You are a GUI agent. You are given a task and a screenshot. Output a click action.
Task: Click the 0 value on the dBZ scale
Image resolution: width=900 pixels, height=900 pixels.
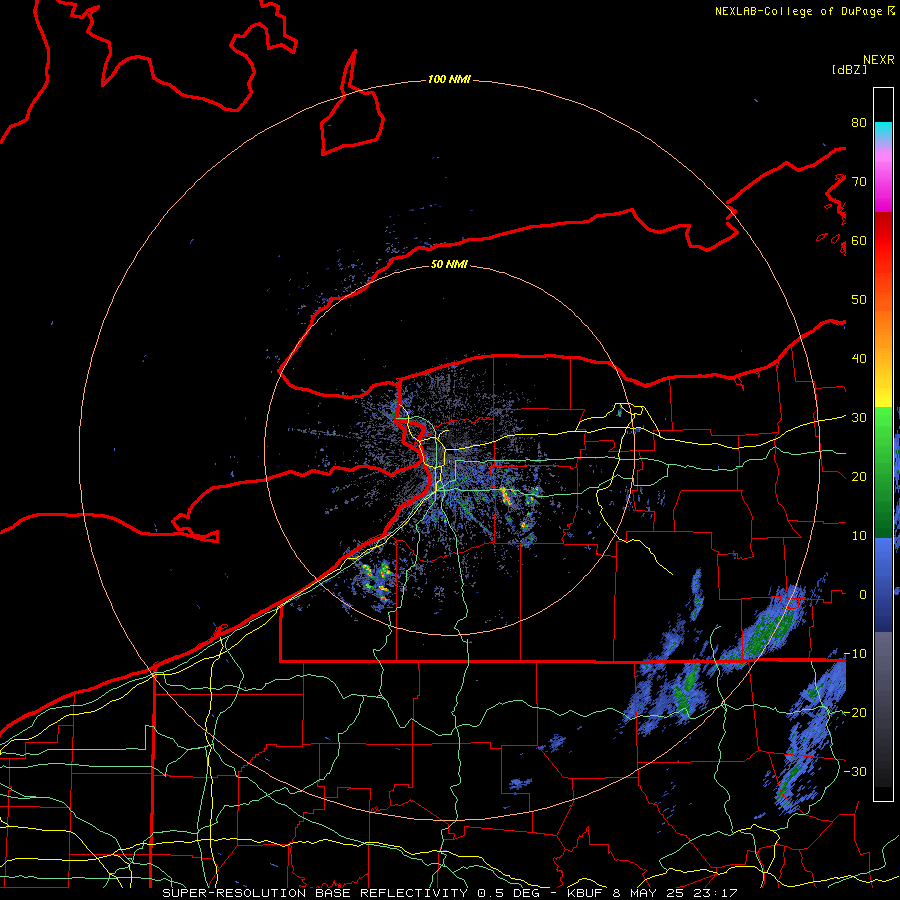[x=863, y=595]
